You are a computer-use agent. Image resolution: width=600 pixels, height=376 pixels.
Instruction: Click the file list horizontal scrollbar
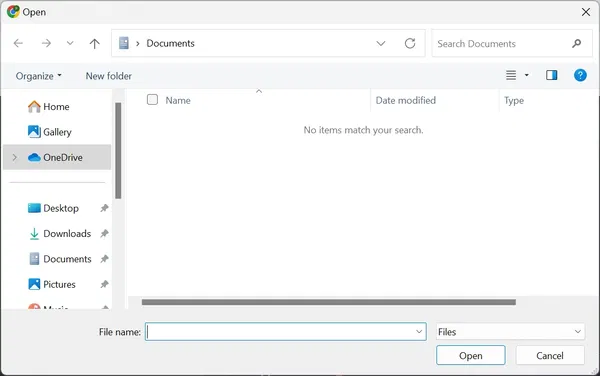click(x=329, y=302)
